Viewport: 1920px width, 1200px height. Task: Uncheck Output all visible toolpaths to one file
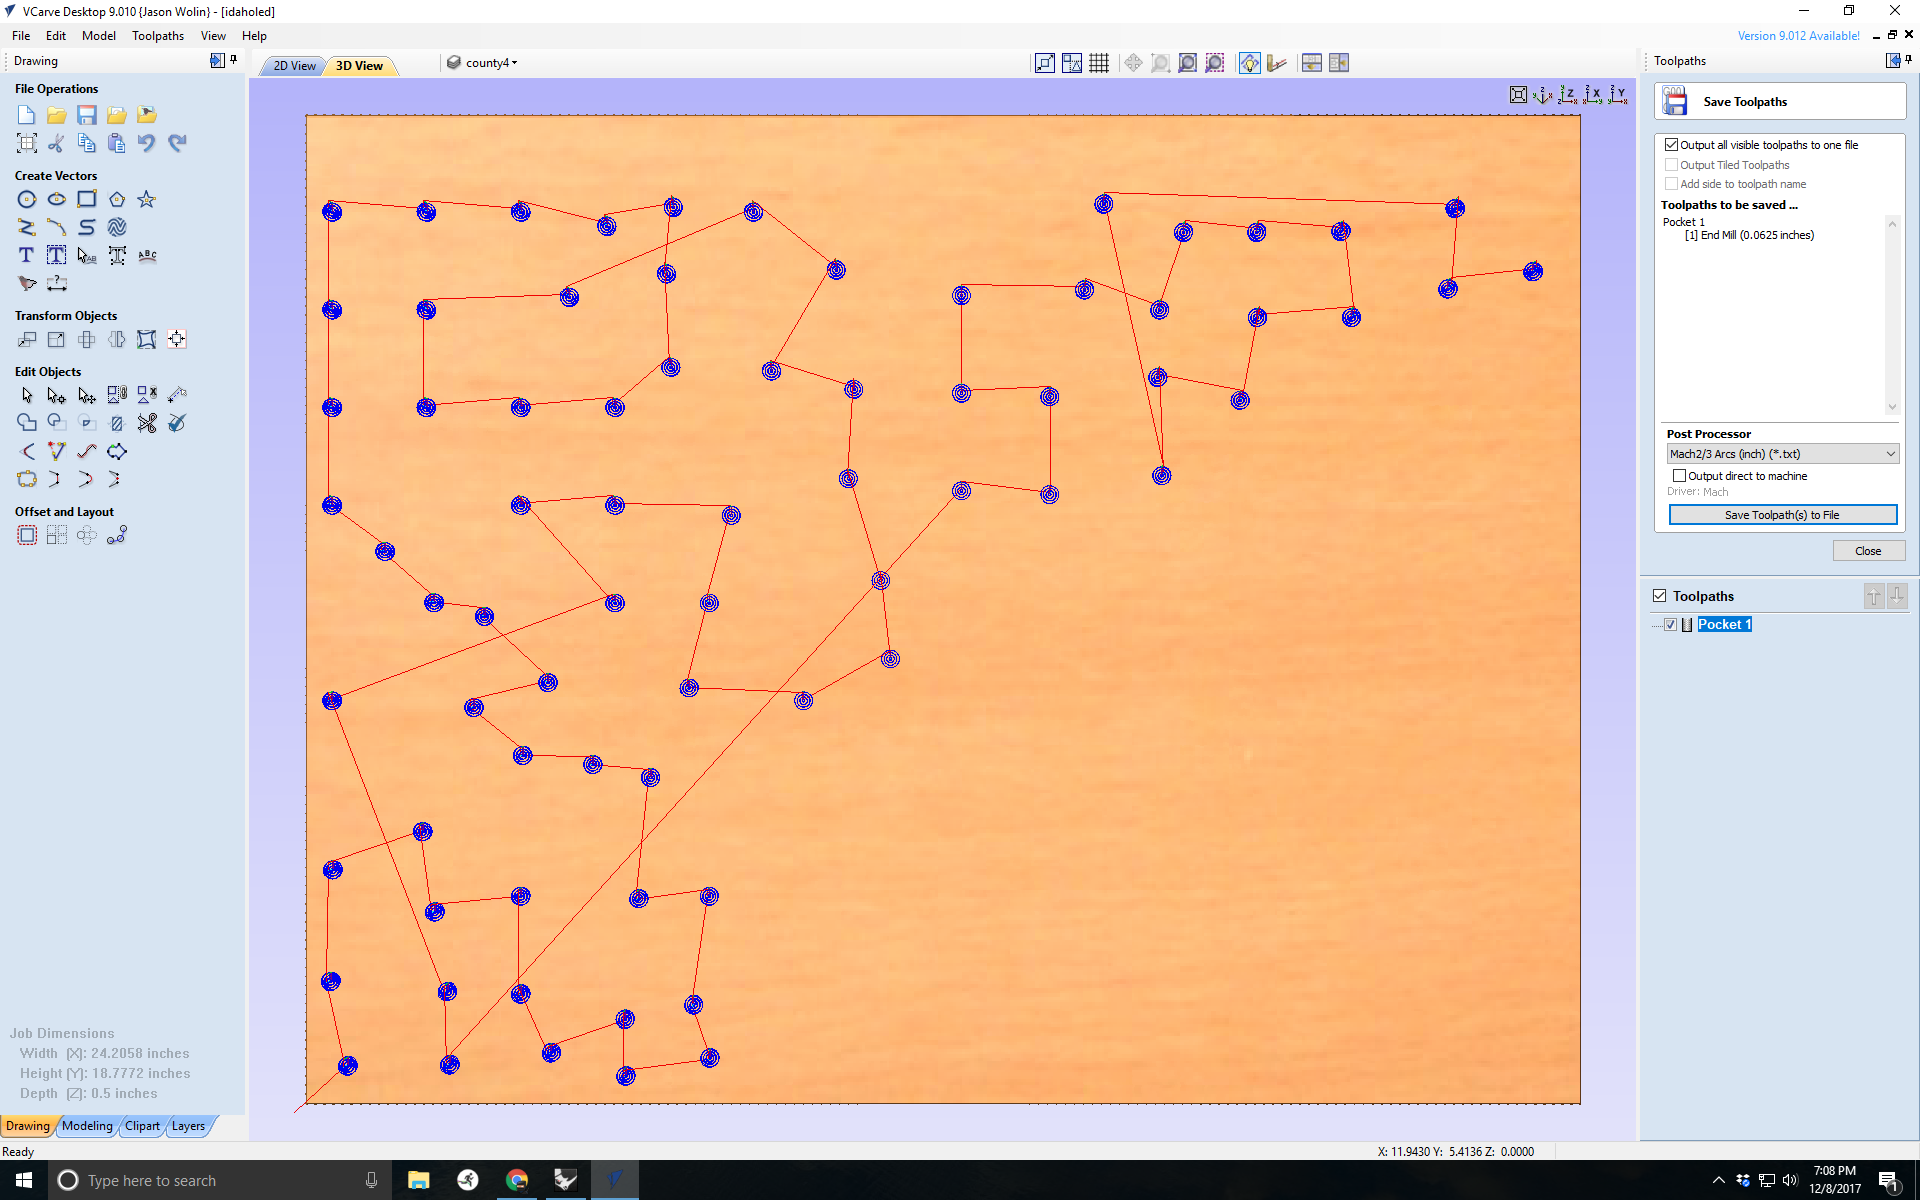pyautogui.click(x=1673, y=144)
